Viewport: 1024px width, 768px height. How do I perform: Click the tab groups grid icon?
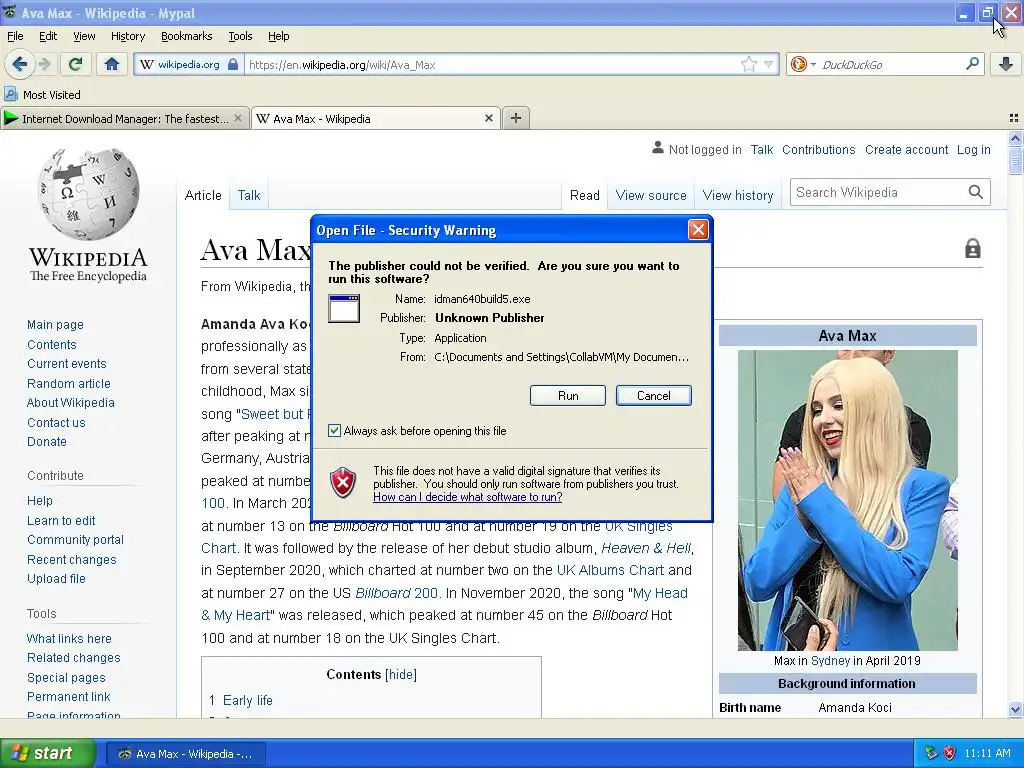click(x=1014, y=118)
